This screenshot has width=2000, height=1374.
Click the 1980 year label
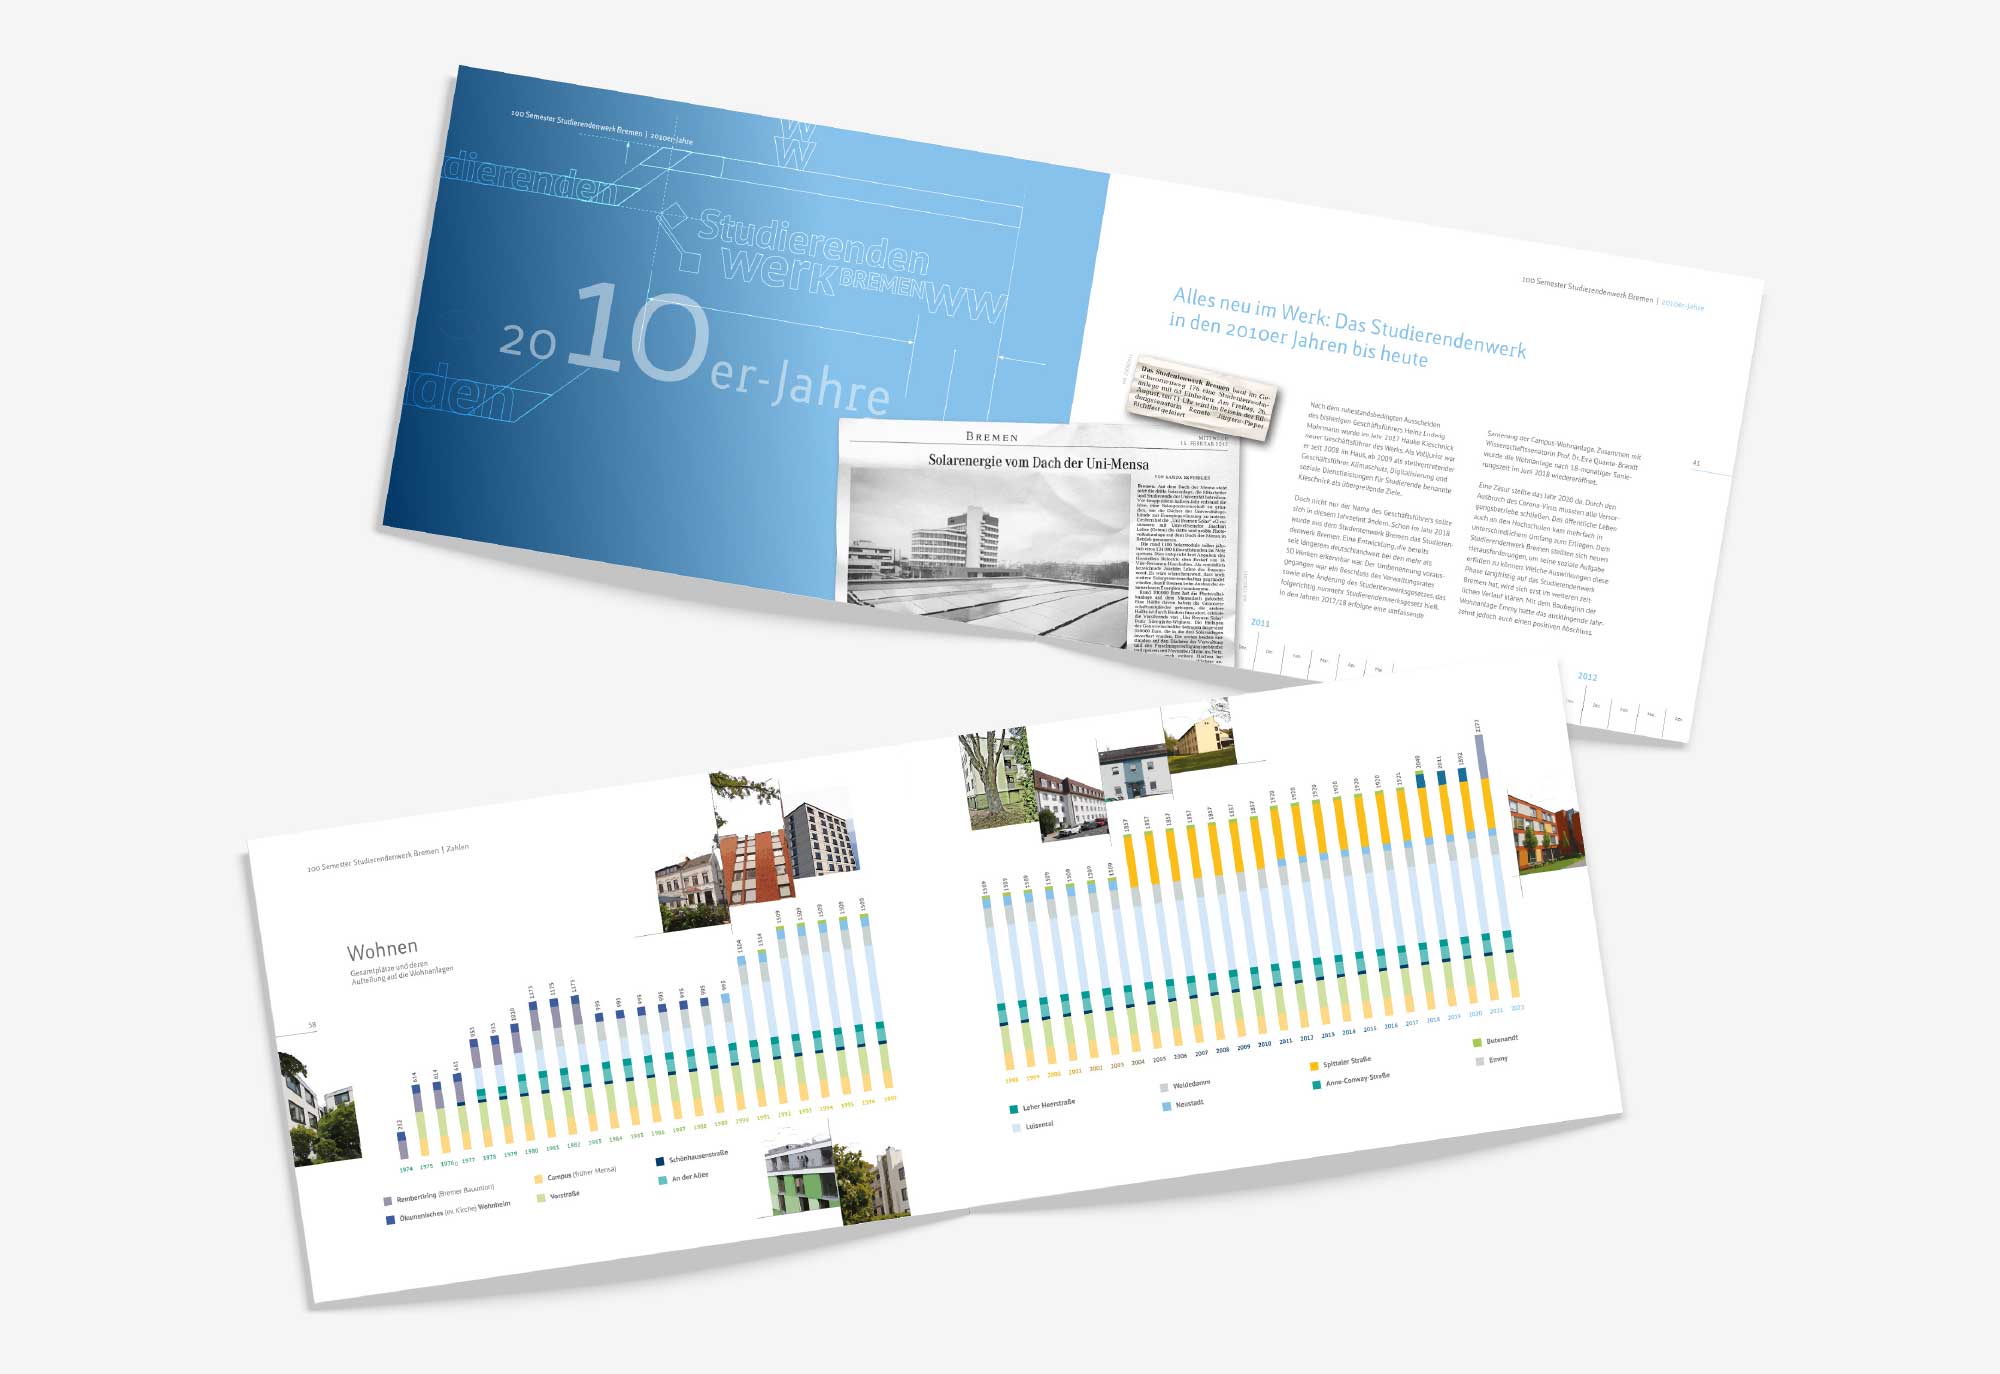point(531,1151)
